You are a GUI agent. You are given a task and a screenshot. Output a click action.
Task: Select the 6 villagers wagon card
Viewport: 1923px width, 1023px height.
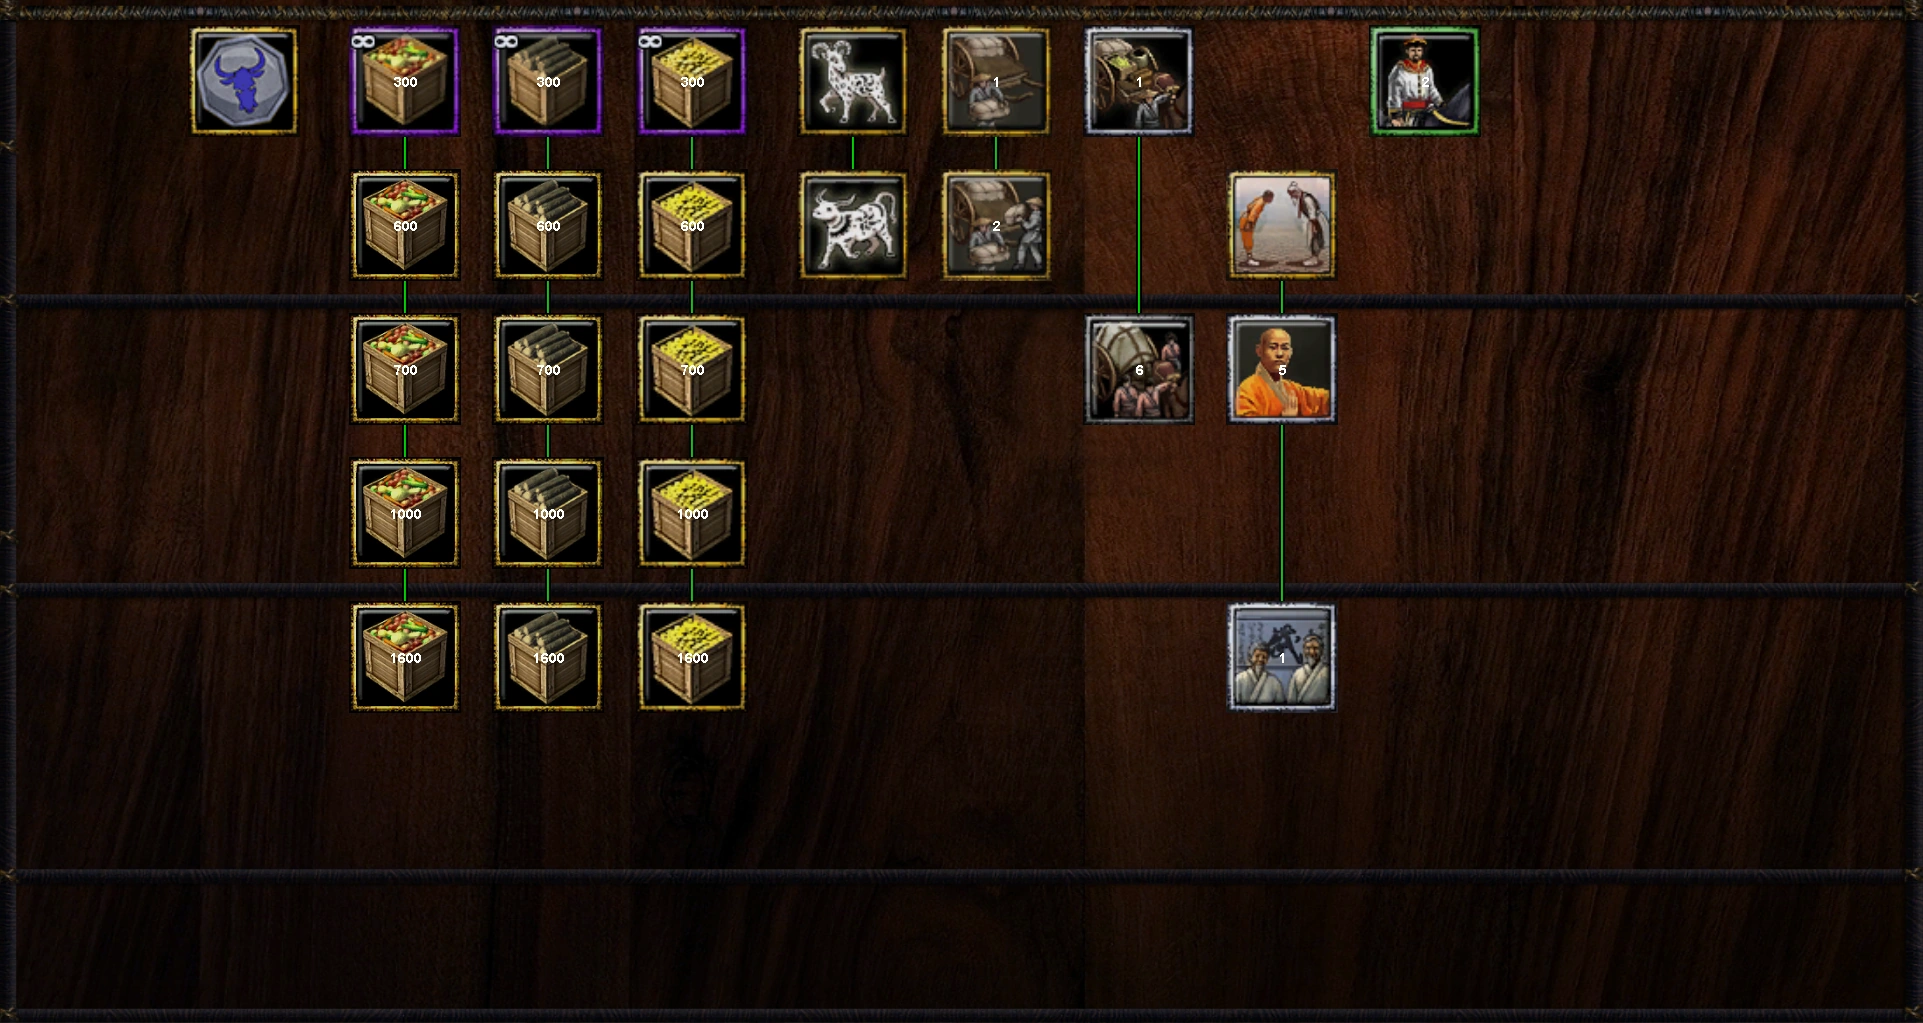coord(1139,369)
